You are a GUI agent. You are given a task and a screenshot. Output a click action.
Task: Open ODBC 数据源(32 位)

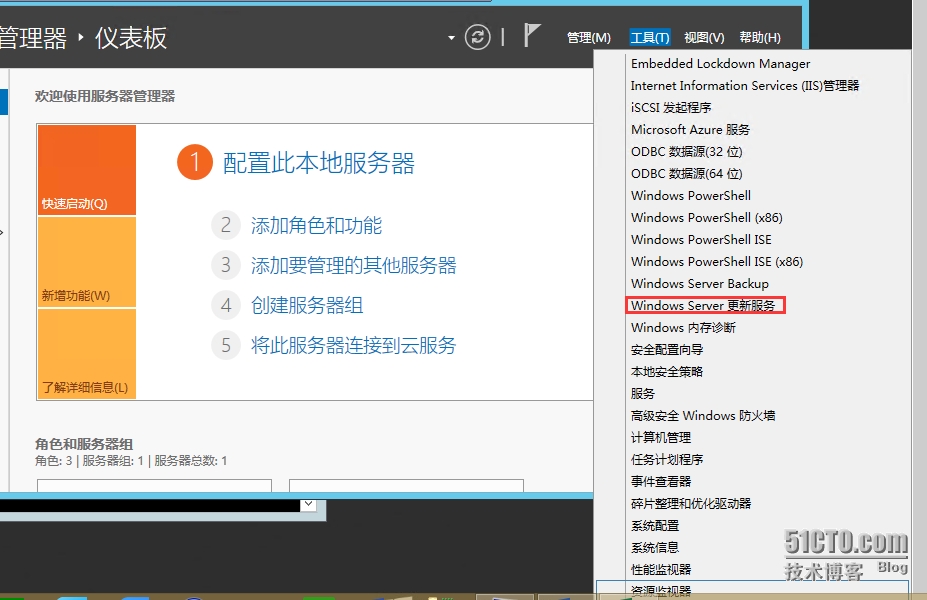tap(686, 152)
